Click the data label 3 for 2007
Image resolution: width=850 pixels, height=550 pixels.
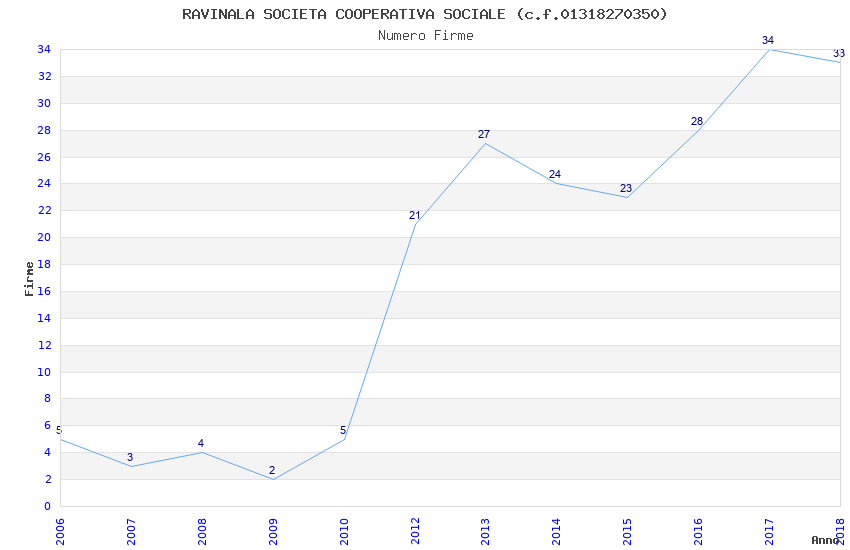tap(130, 457)
